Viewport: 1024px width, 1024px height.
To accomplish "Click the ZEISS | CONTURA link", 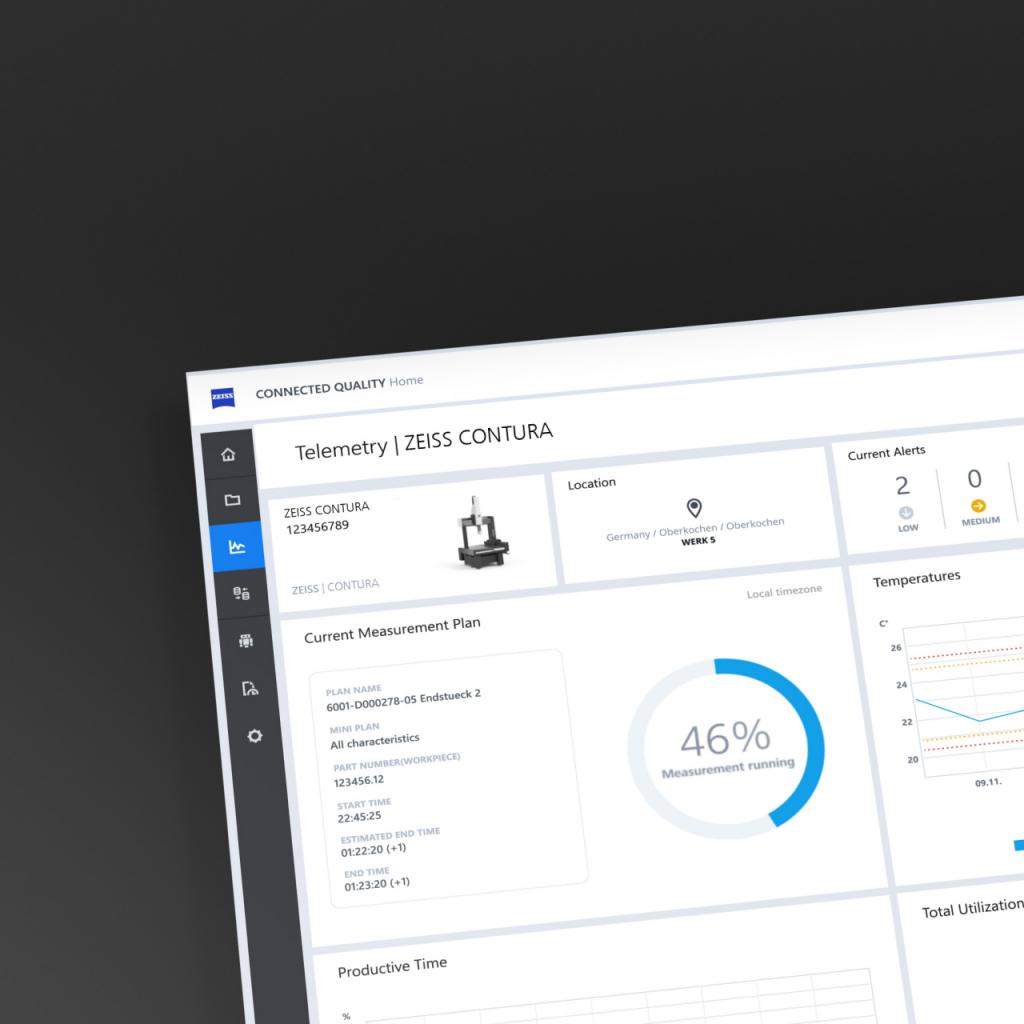I will (x=336, y=584).
